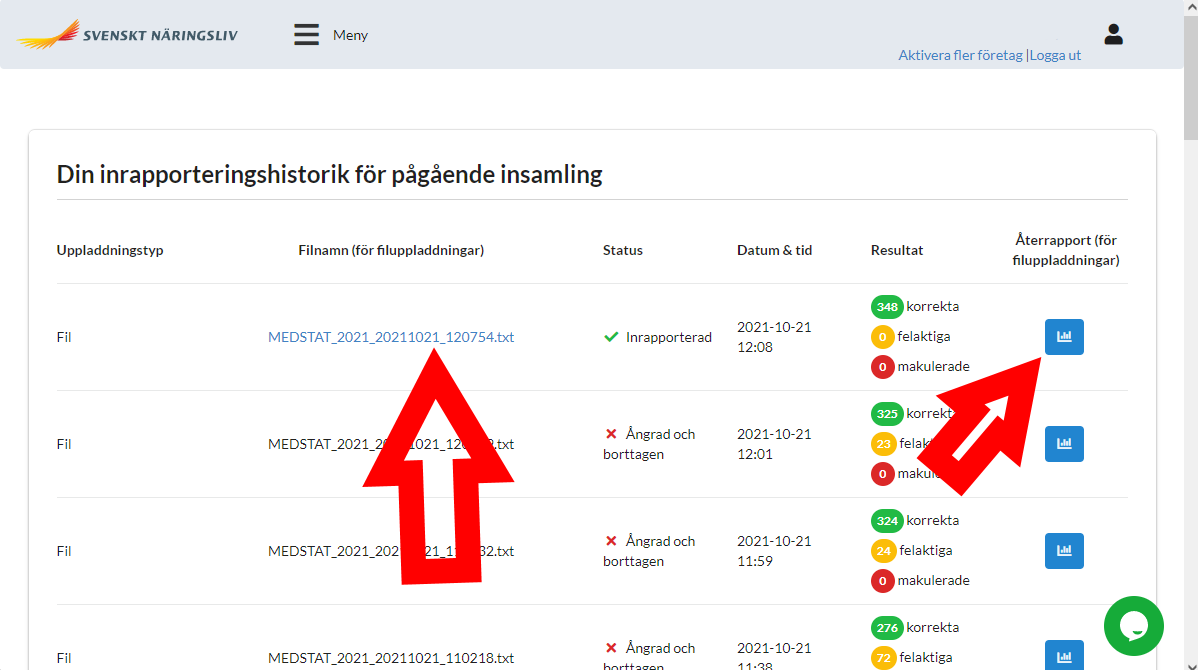Click Aktivera fler företag link

click(x=960, y=56)
